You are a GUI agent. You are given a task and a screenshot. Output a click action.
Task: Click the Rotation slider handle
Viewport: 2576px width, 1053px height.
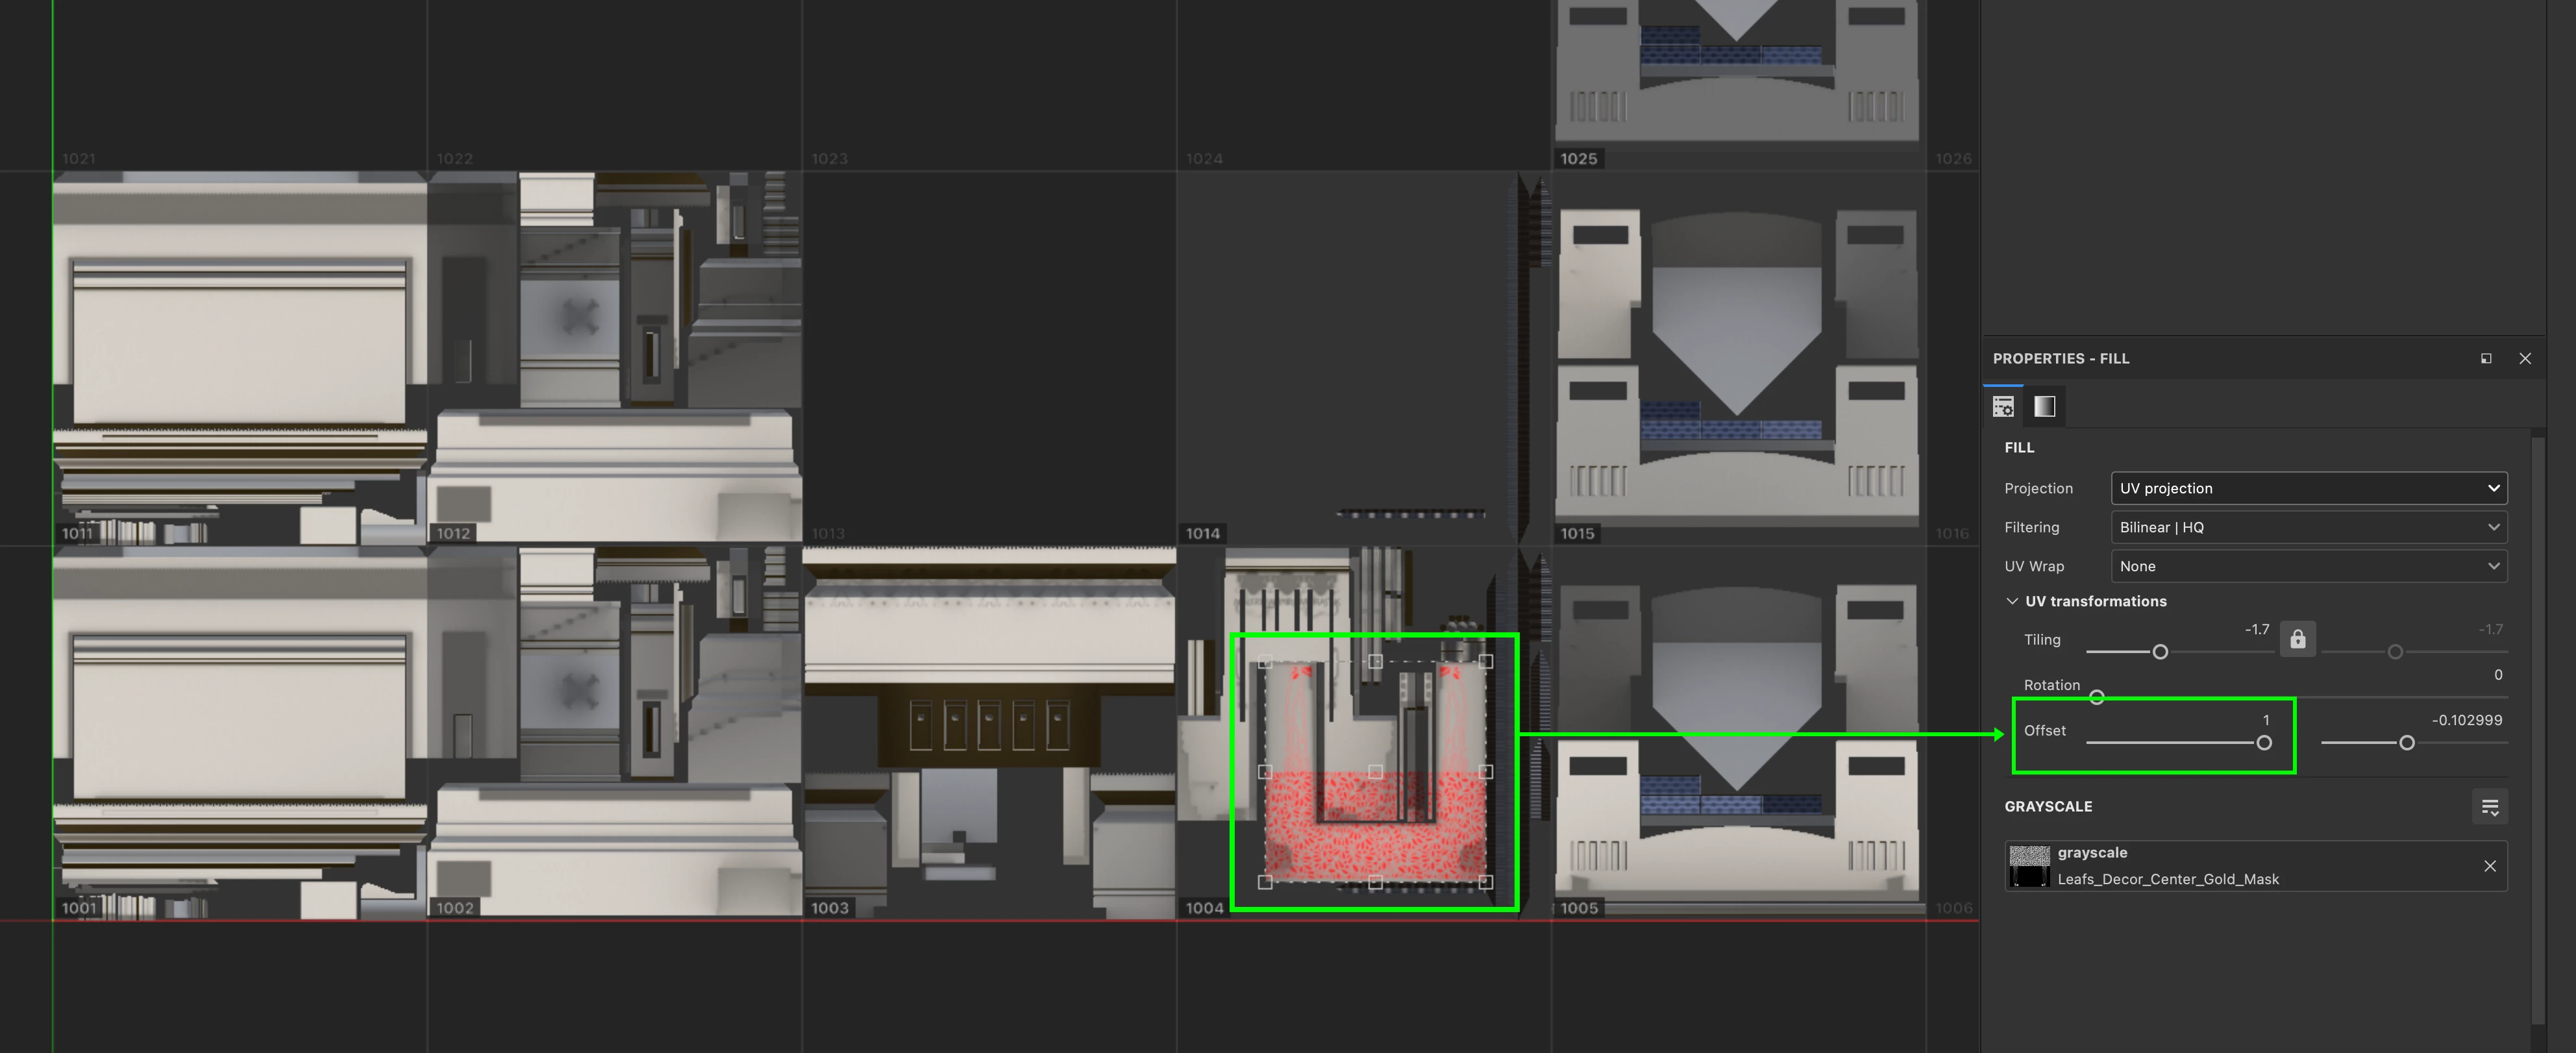tap(2096, 697)
